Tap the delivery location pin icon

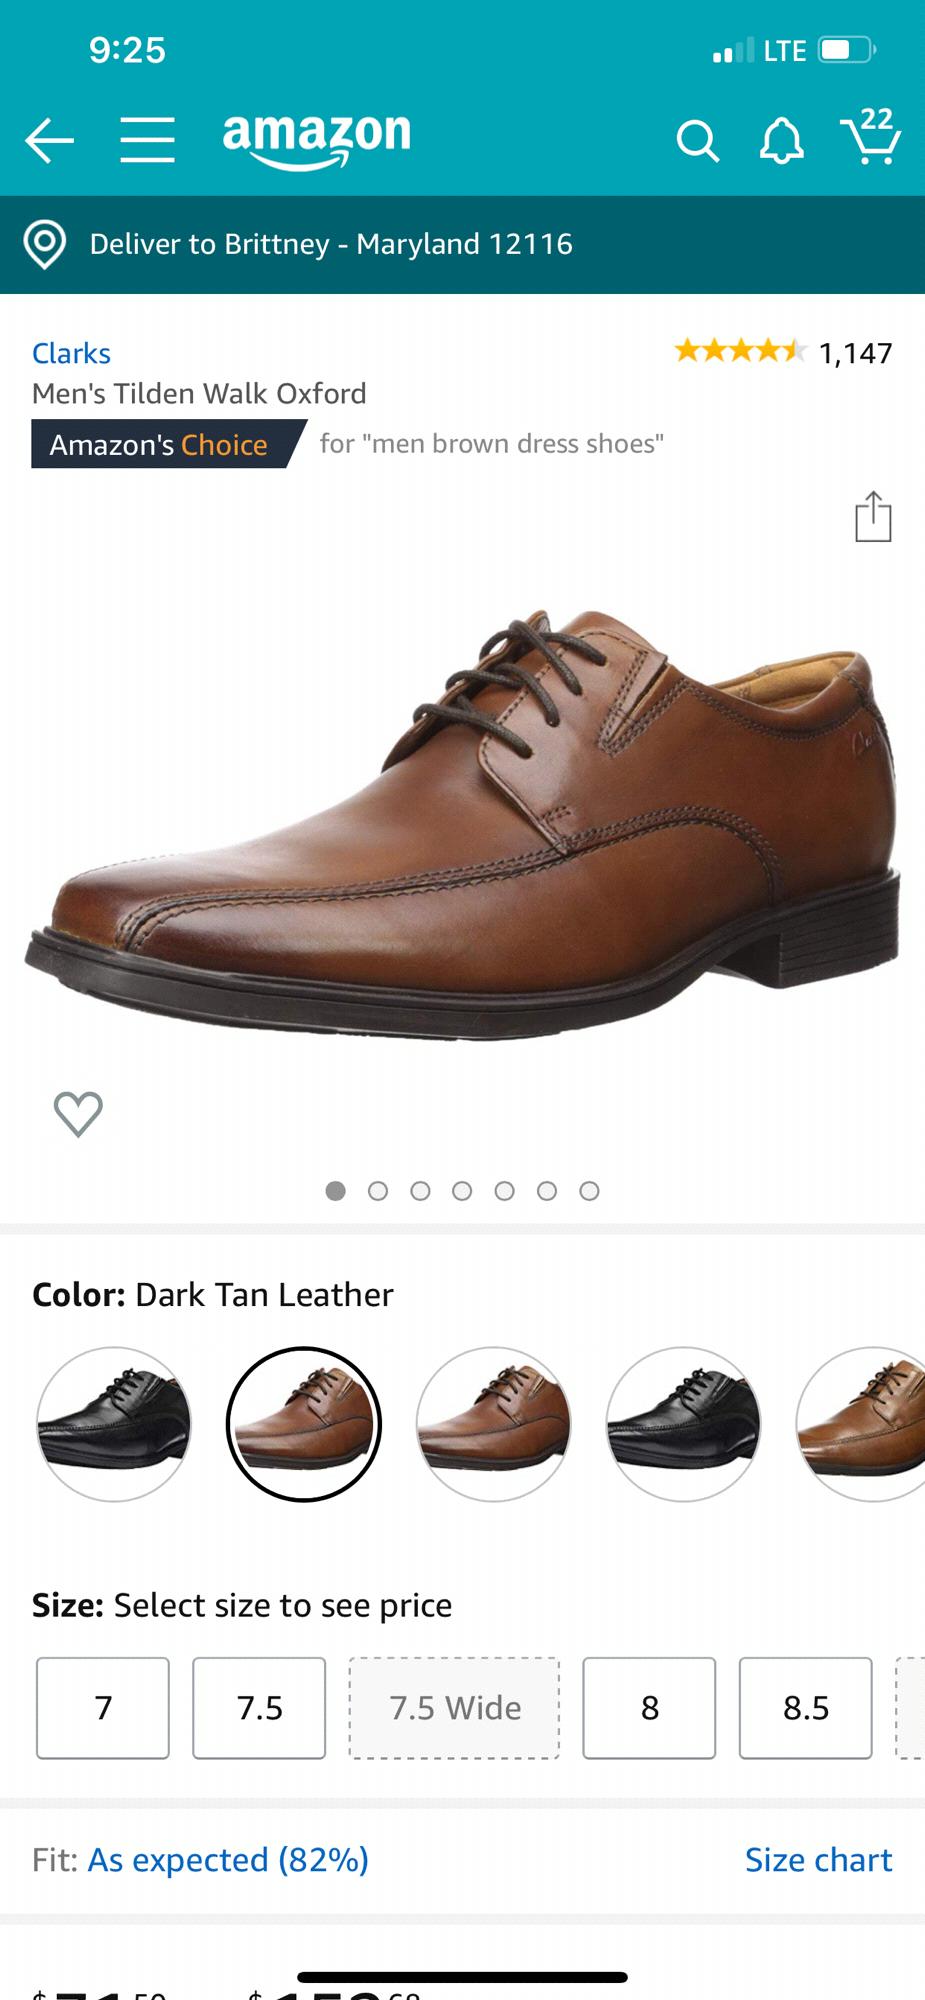pyautogui.click(x=45, y=245)
